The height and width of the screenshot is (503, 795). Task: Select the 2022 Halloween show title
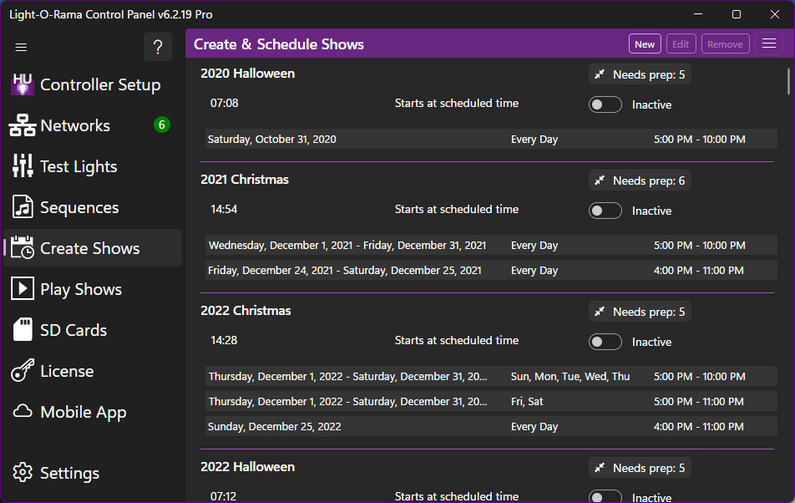tap(247, 466)
